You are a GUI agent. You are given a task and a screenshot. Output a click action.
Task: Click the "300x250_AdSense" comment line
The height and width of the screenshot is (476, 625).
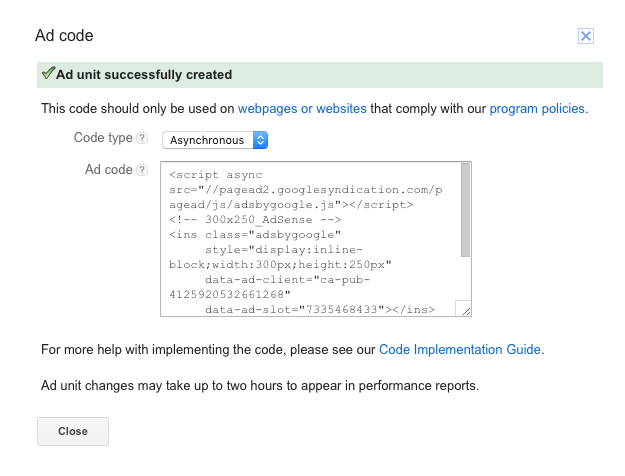tap(257, 219)
